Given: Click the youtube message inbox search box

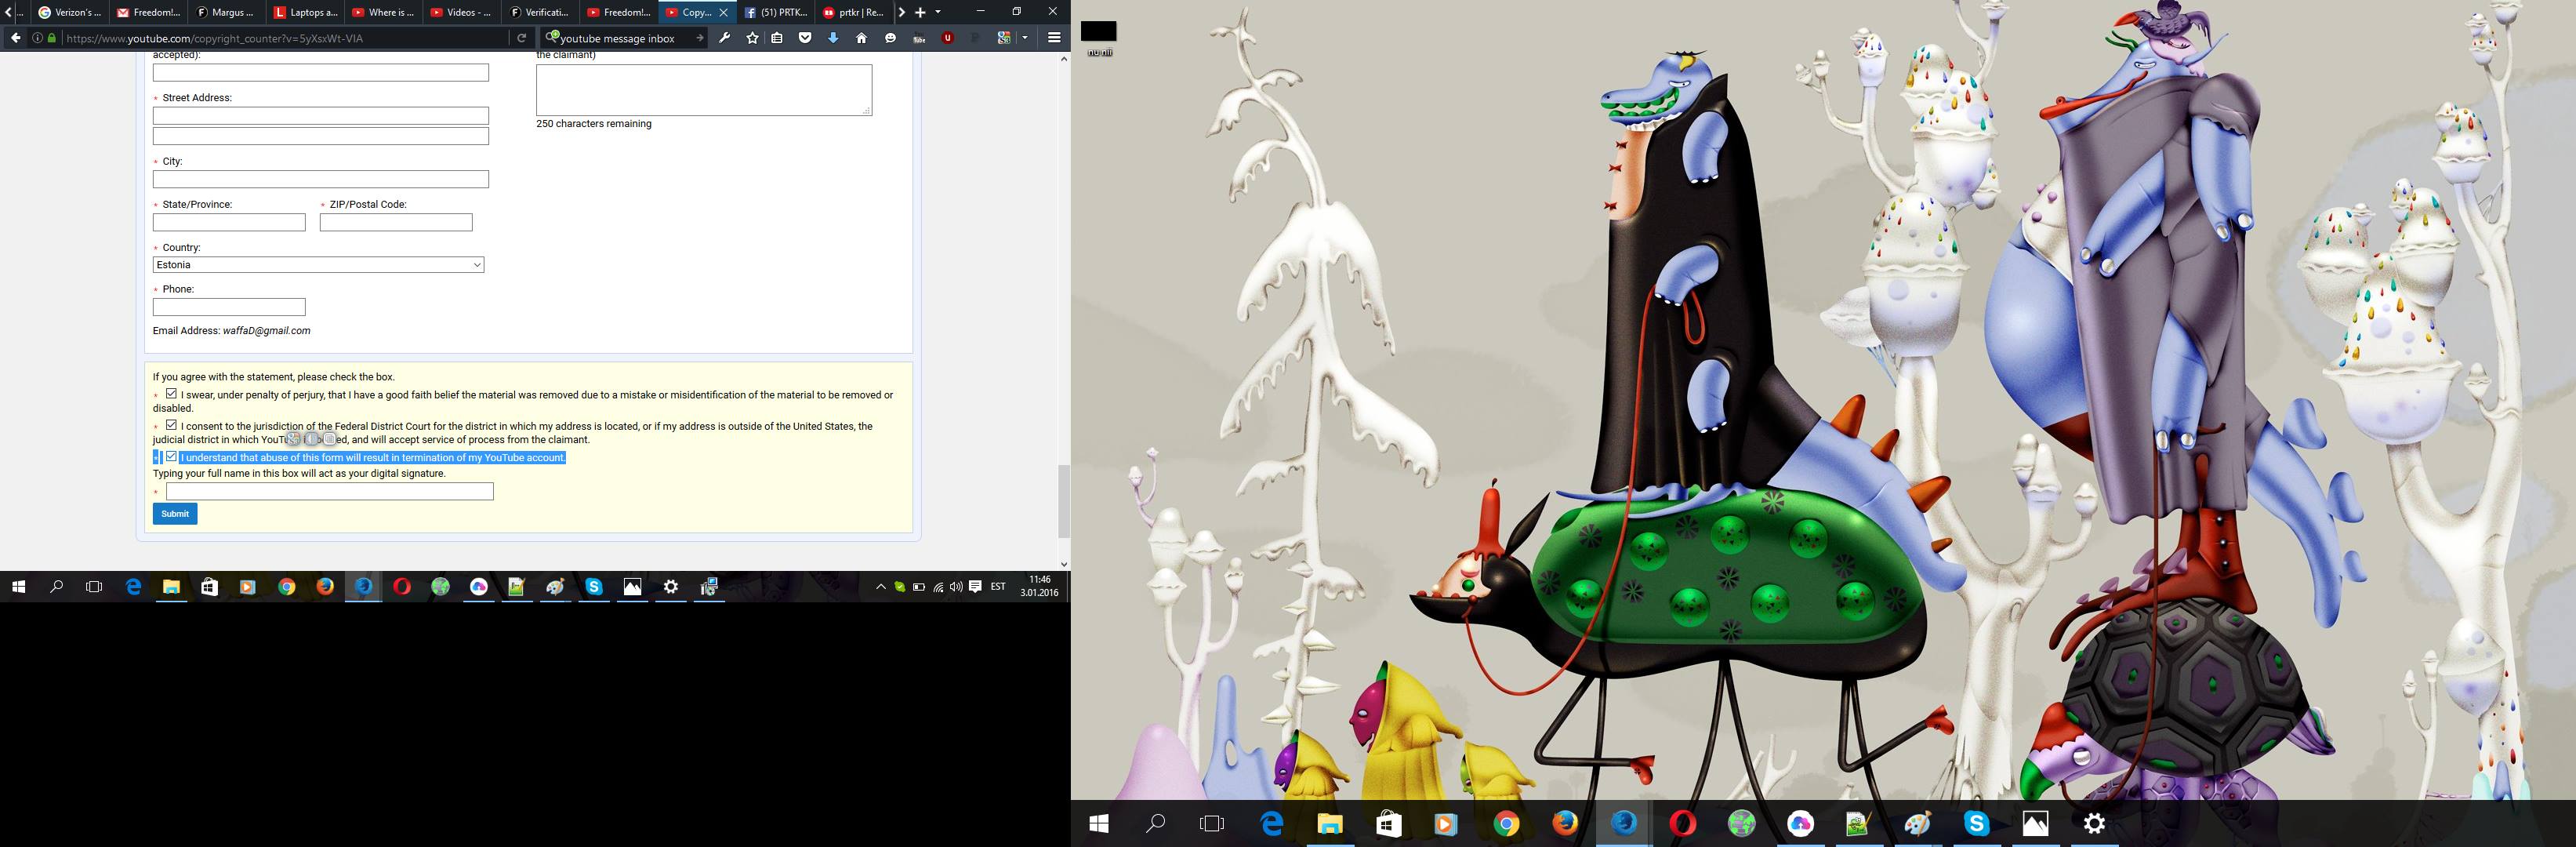Looking at the screenshot, I should click(x=625, y=38).
